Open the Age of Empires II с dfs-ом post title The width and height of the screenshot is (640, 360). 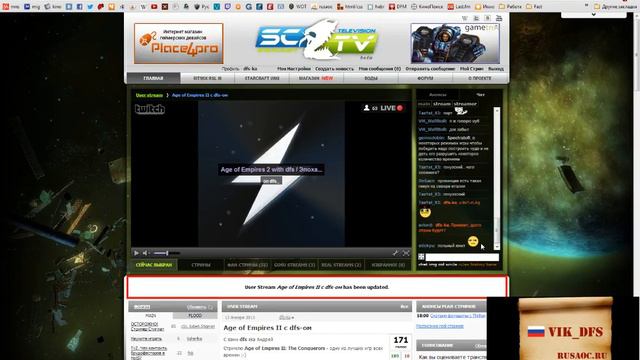(267, 328)
